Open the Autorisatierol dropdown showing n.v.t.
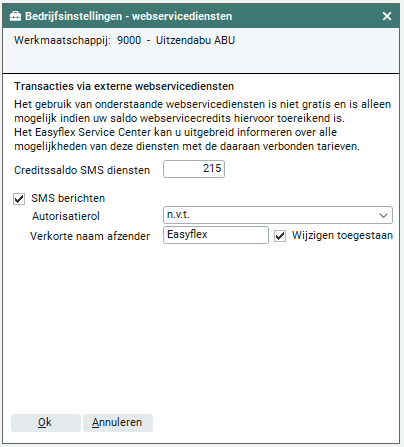404x447 pixels. (278, 215)
